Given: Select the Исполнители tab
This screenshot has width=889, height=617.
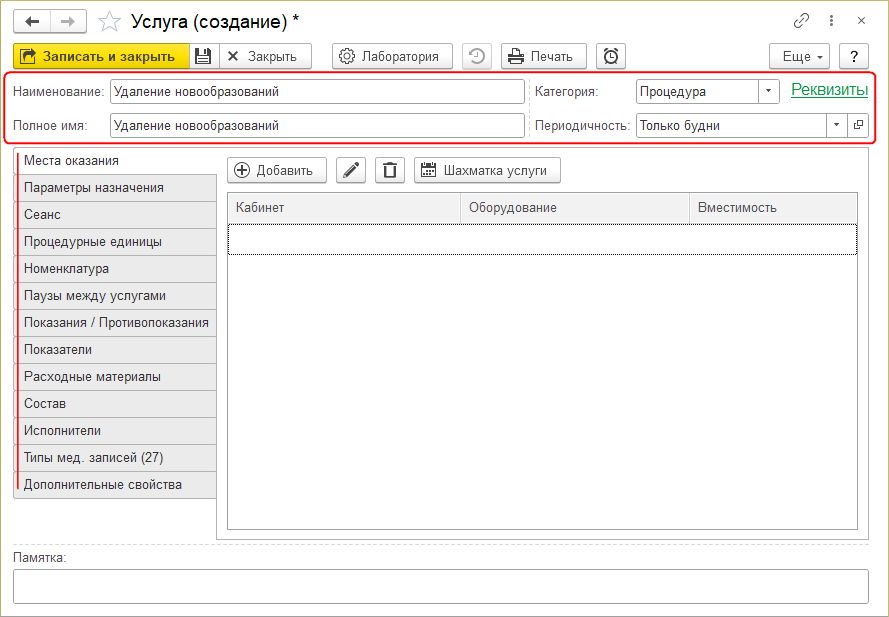Looking at the screenshot, I should (x=62, y=431).
